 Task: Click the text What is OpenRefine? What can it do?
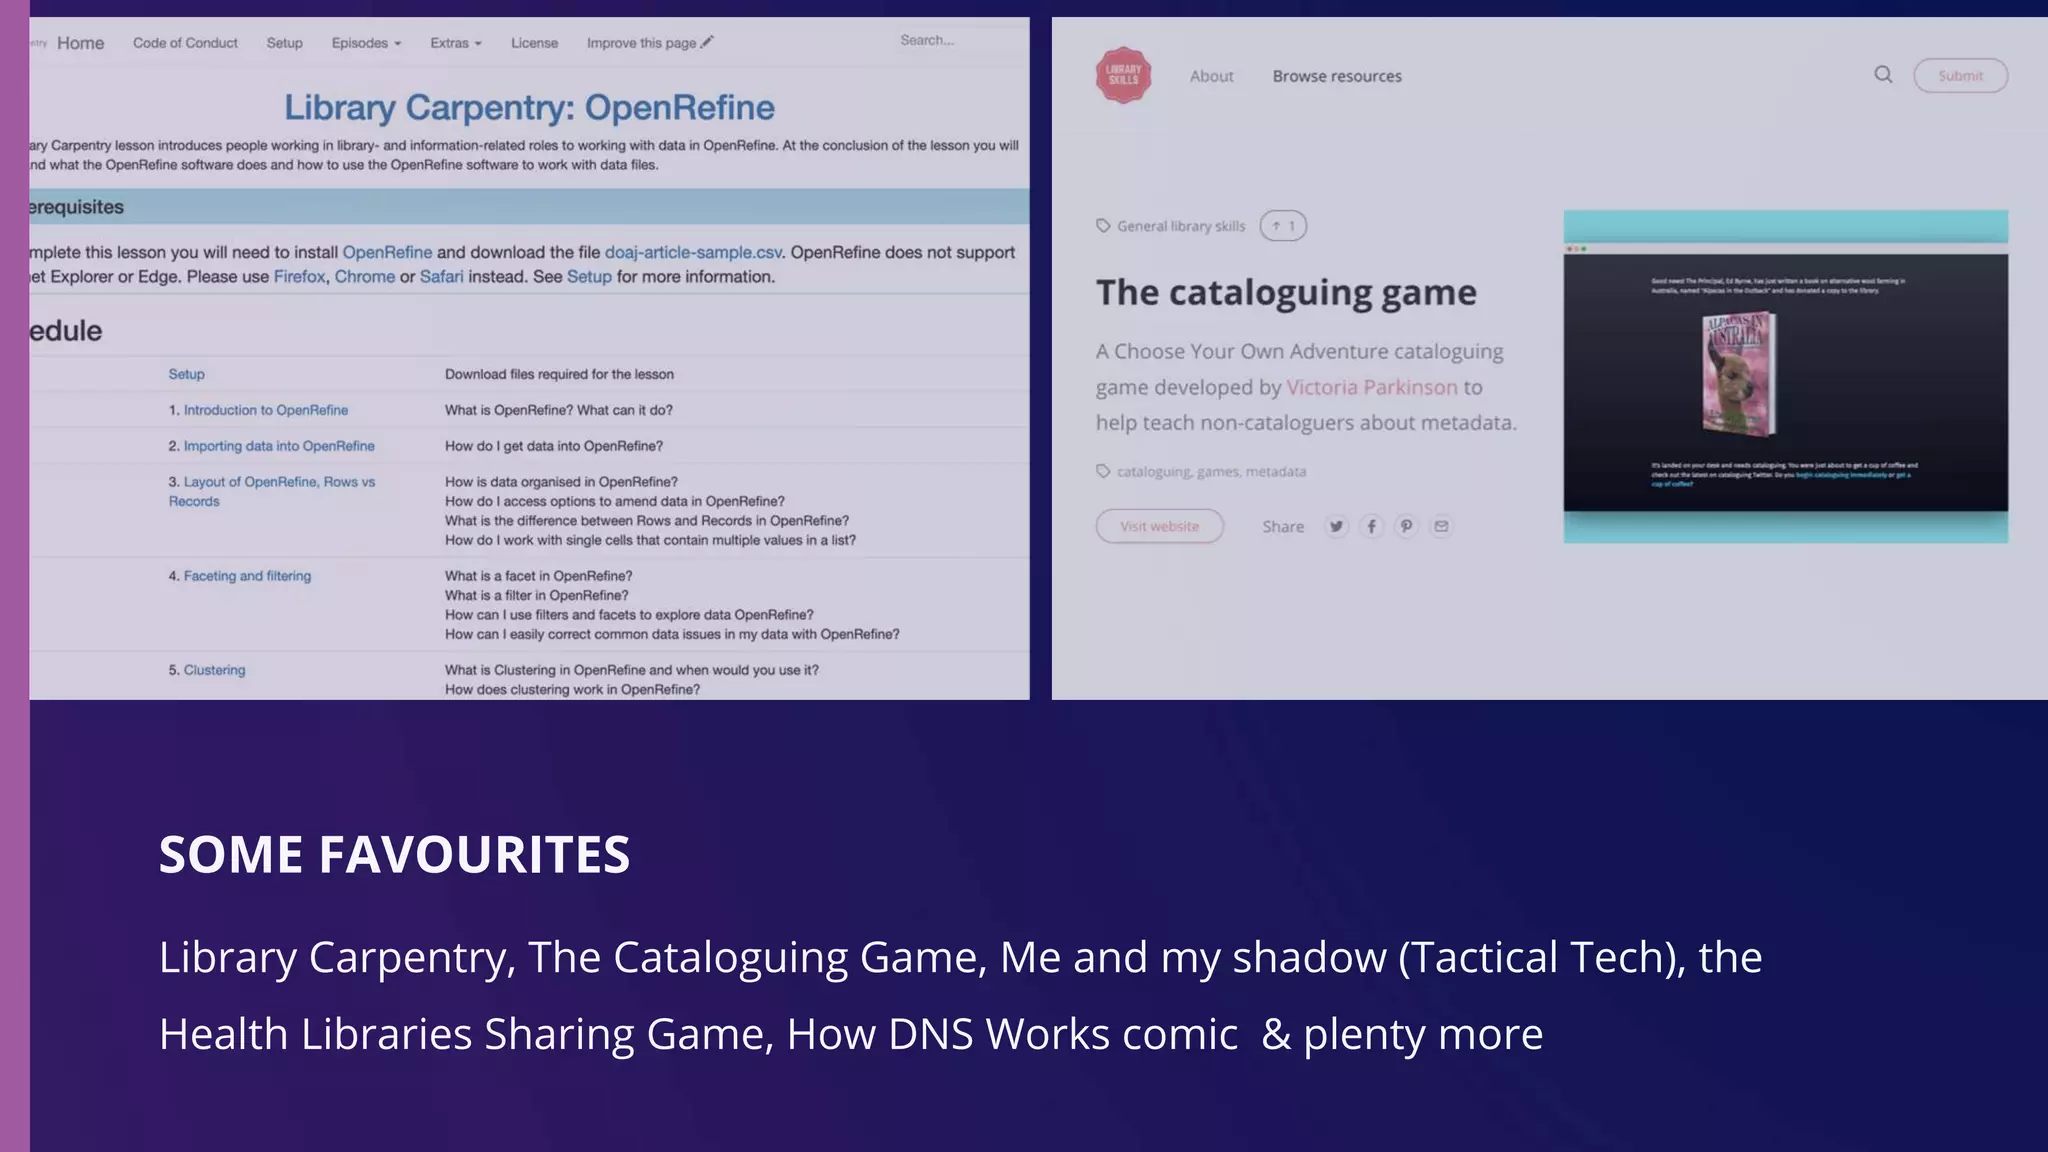pos(558,410)
